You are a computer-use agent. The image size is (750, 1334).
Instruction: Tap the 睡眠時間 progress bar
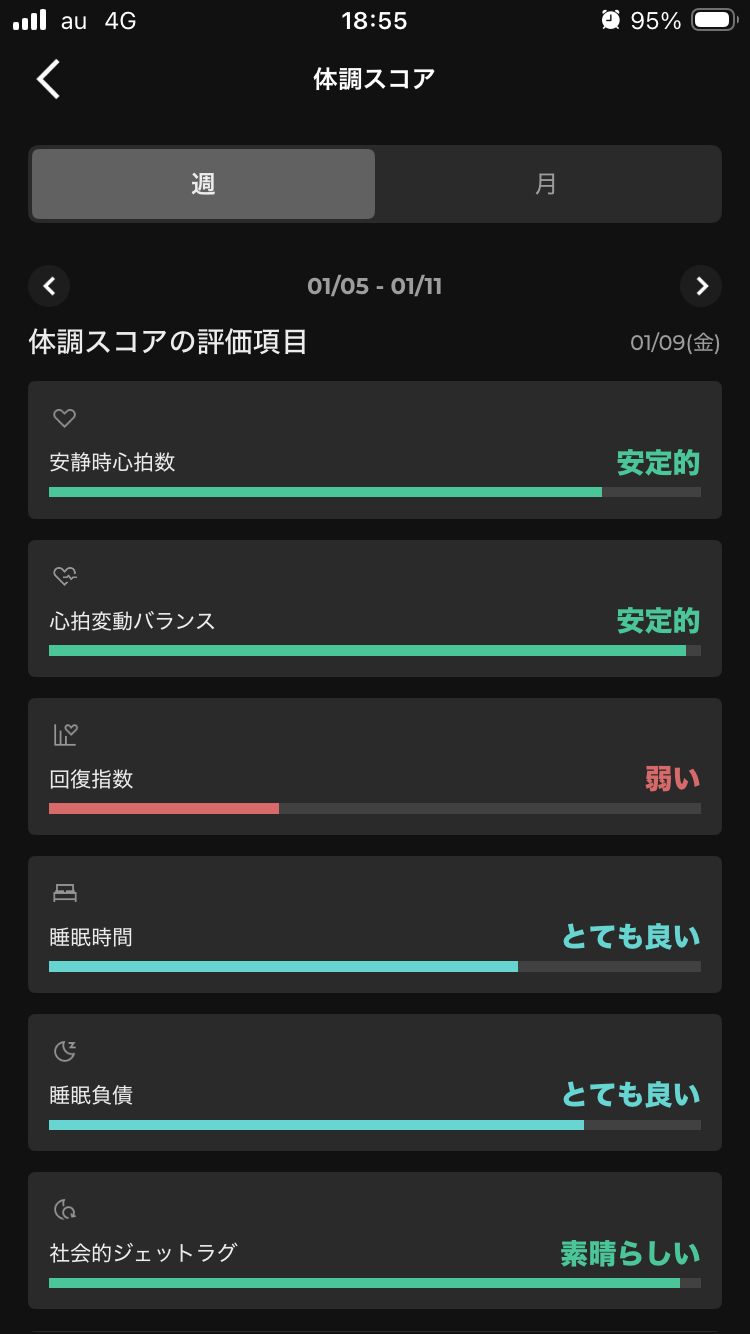[x=374, y=966]
